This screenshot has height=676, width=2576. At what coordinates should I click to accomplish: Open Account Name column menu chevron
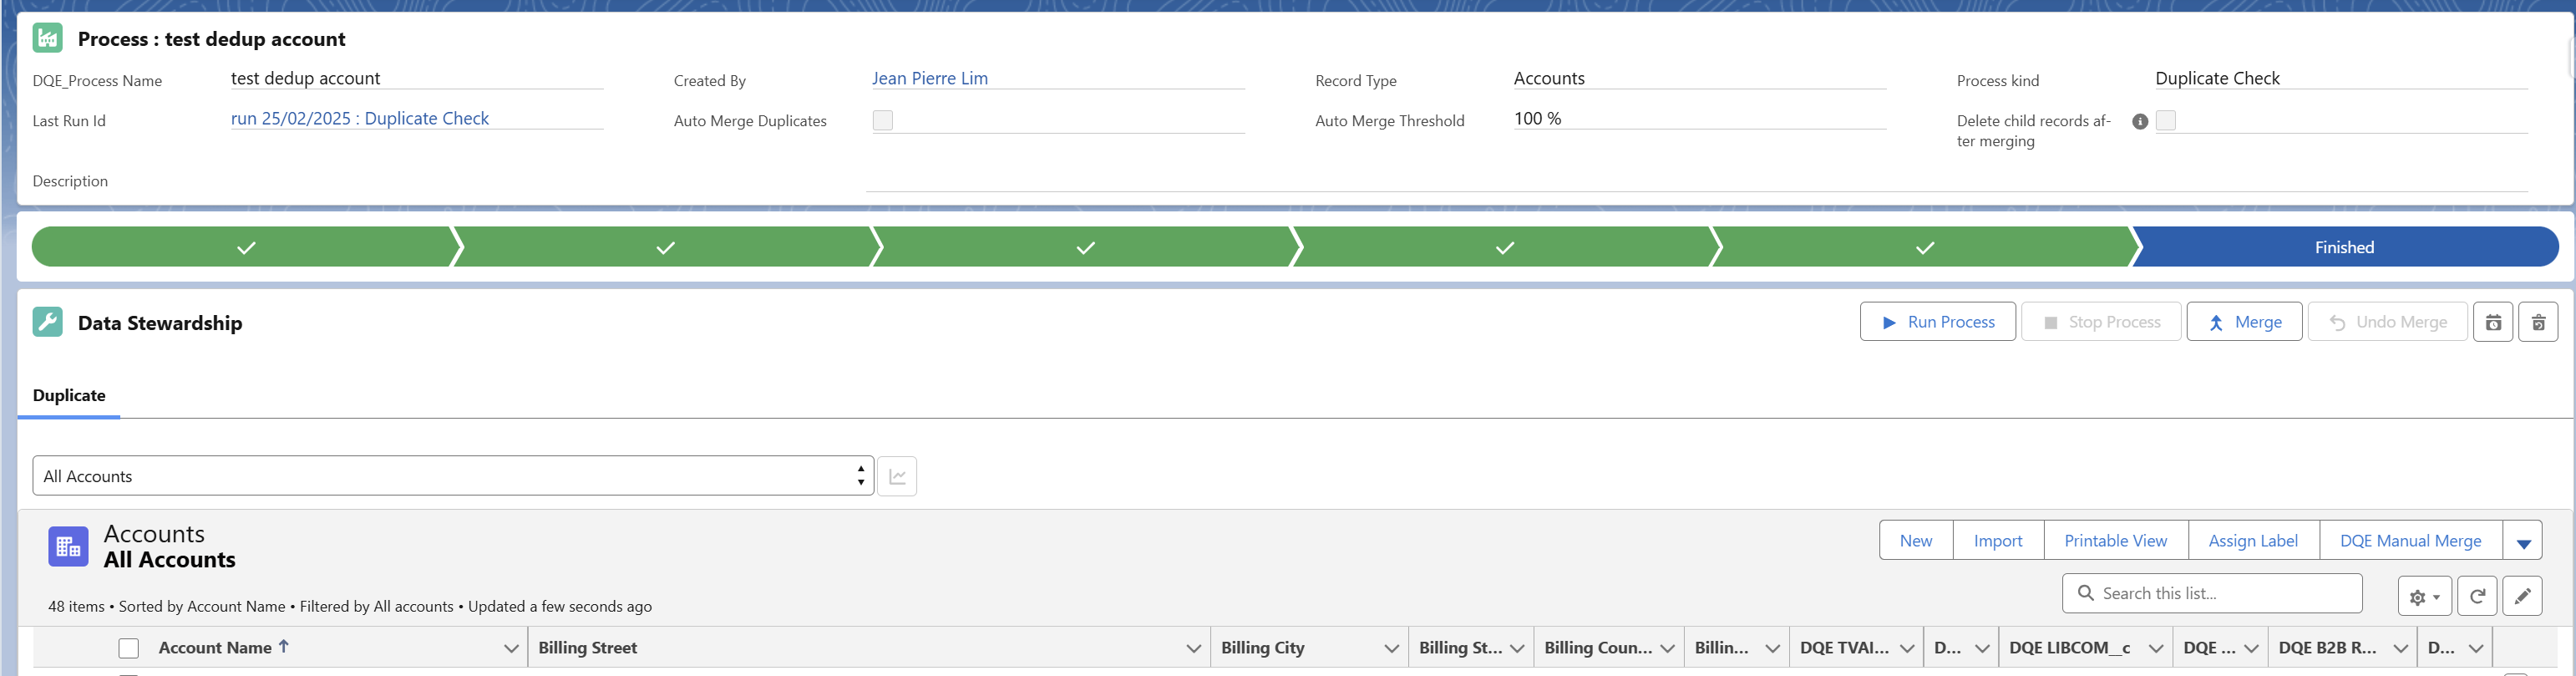511,648
